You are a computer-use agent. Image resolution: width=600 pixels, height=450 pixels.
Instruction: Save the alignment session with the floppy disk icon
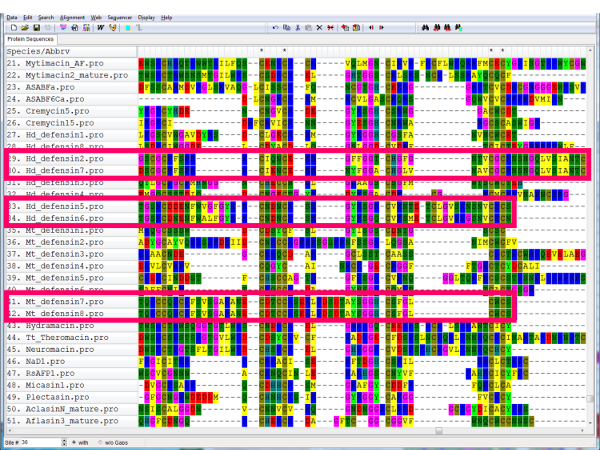pyautogui.click(x=36, y=28)
